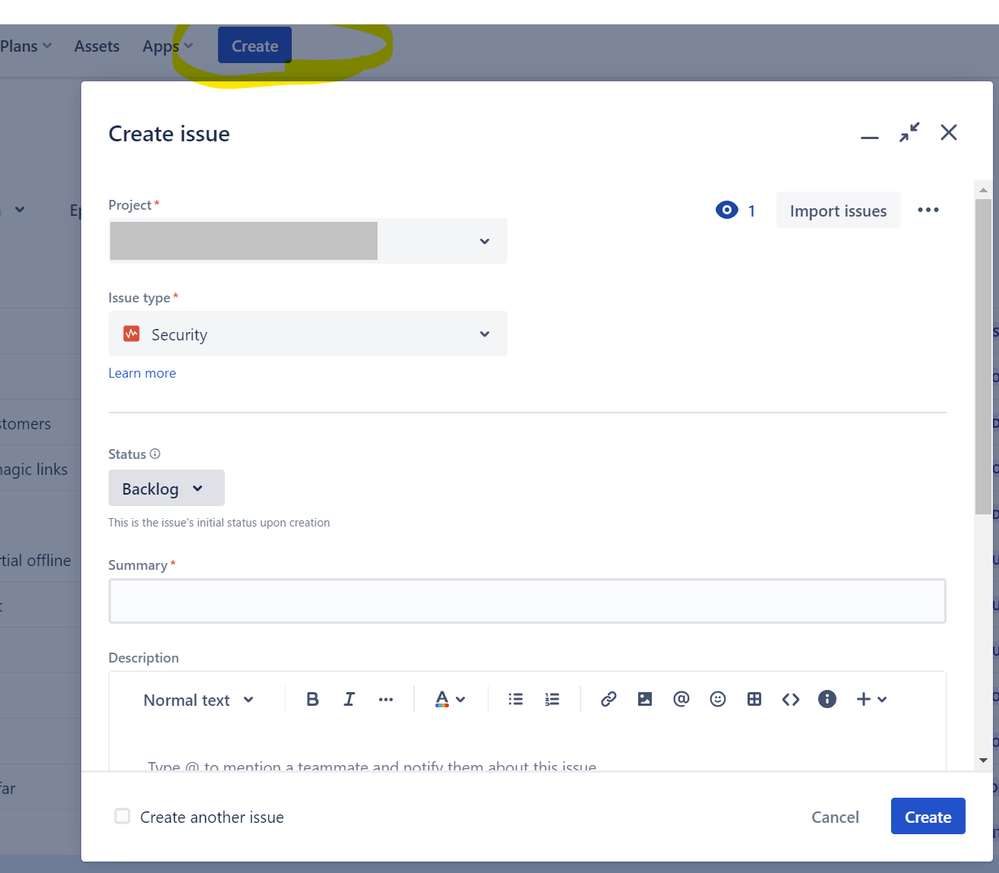Mention a teammate with @ icon

681,699
